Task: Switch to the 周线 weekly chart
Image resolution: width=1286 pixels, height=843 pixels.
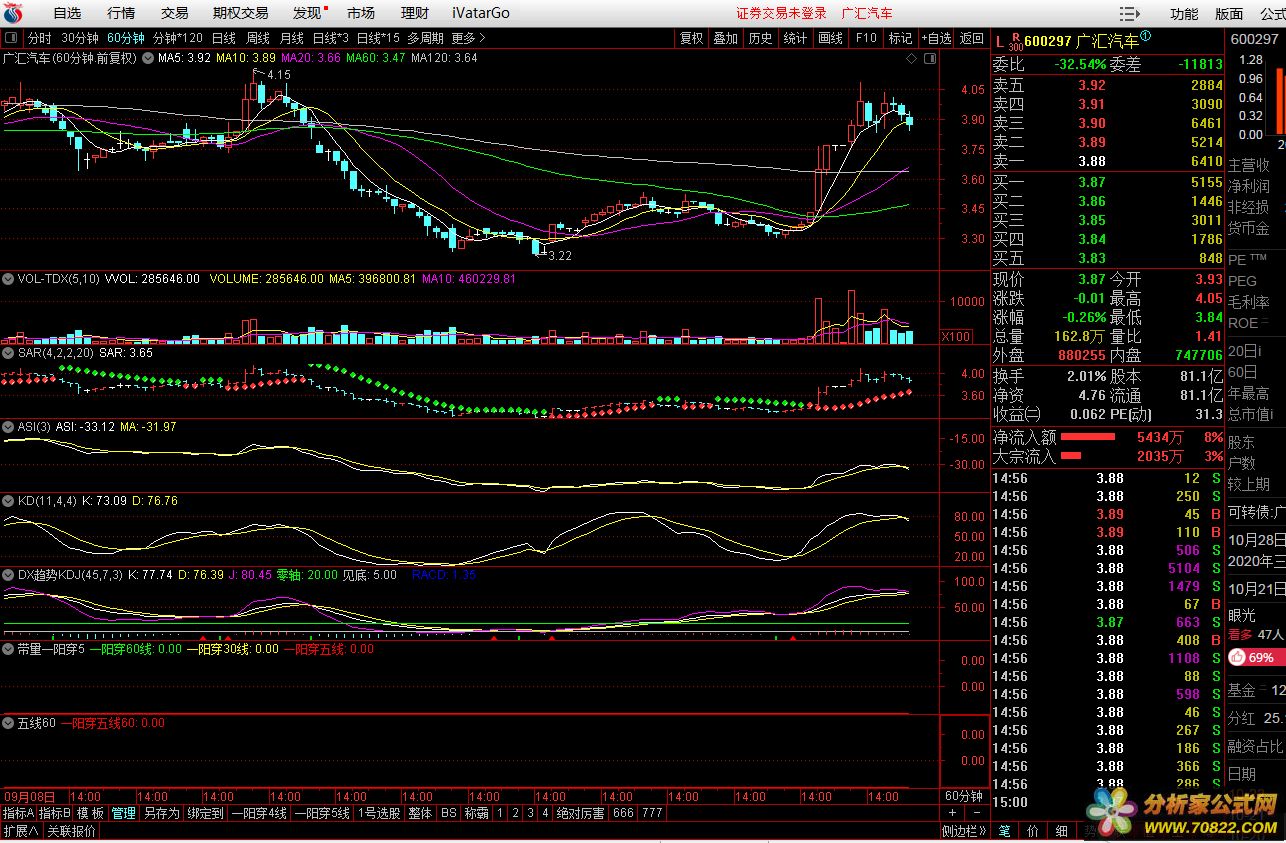Action: (x=257, y=38)
